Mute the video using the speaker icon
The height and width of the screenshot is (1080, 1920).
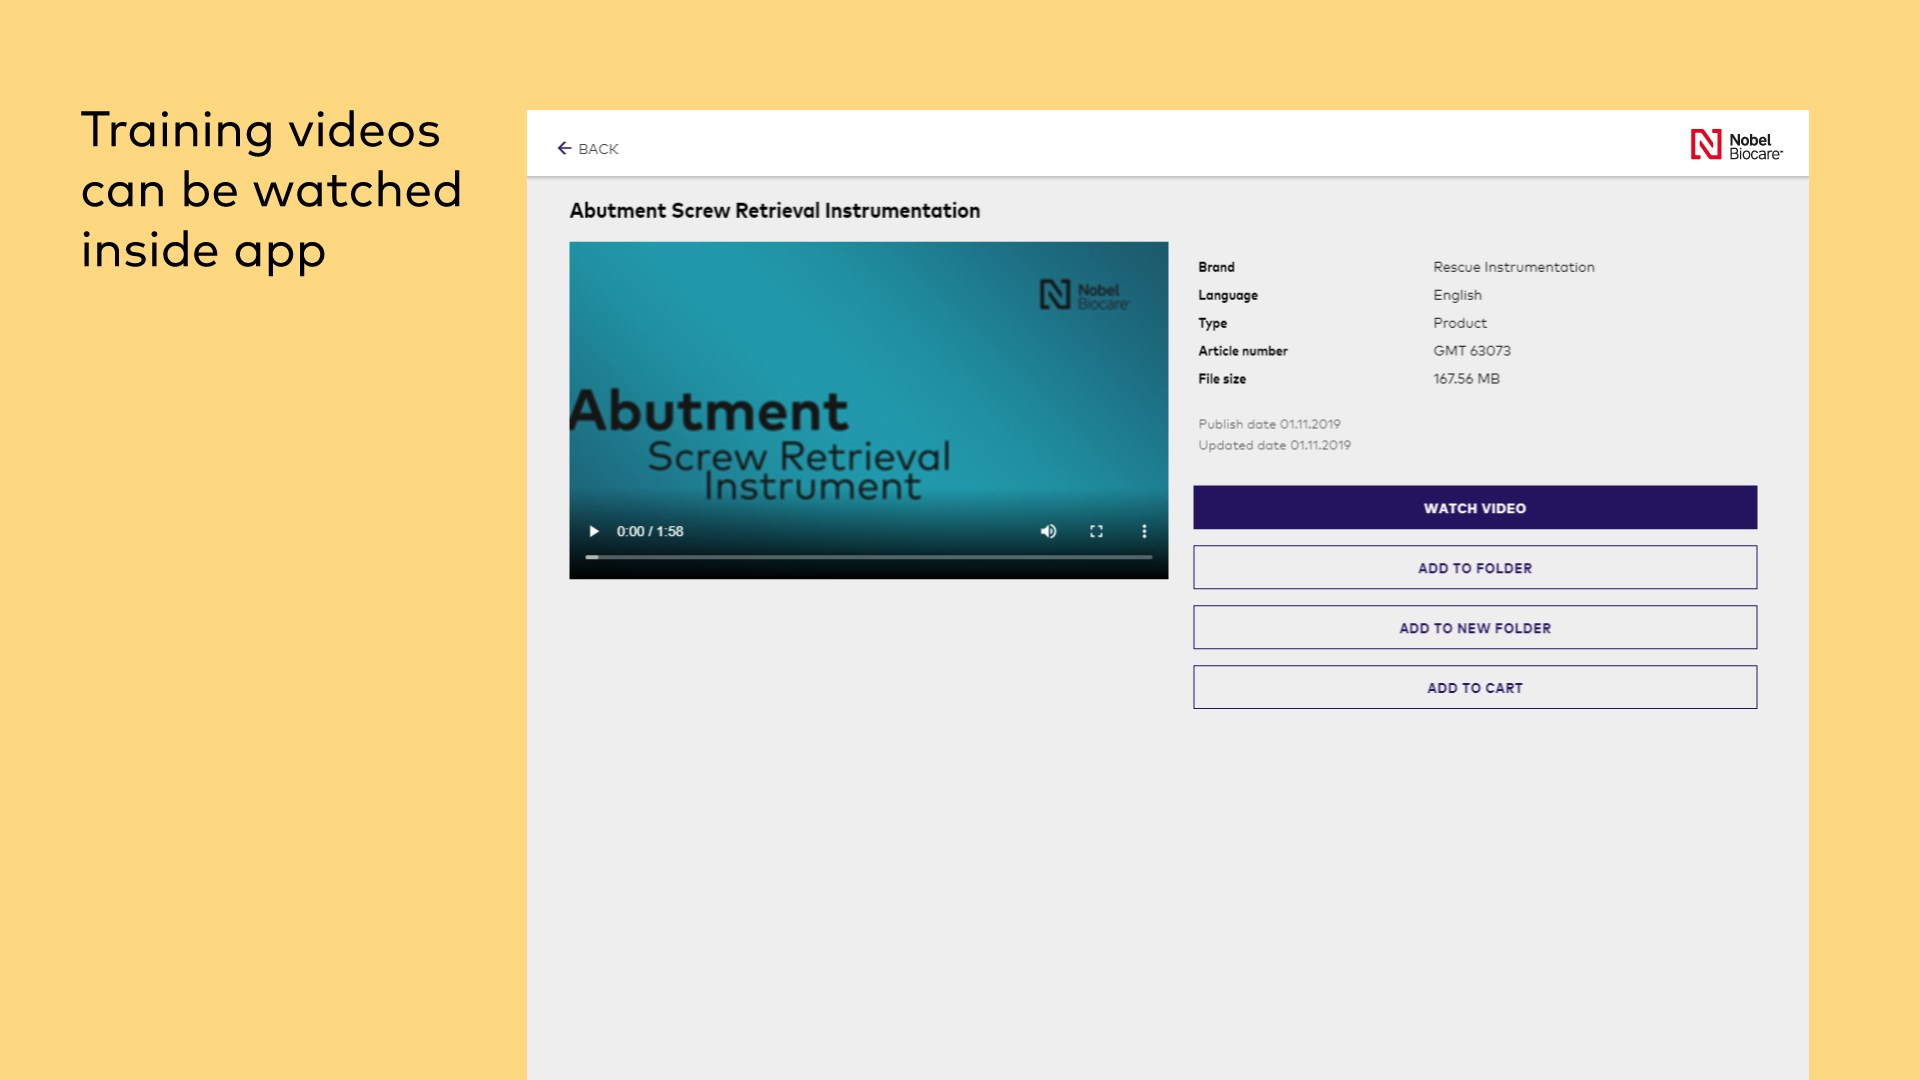coord(1048,531)
